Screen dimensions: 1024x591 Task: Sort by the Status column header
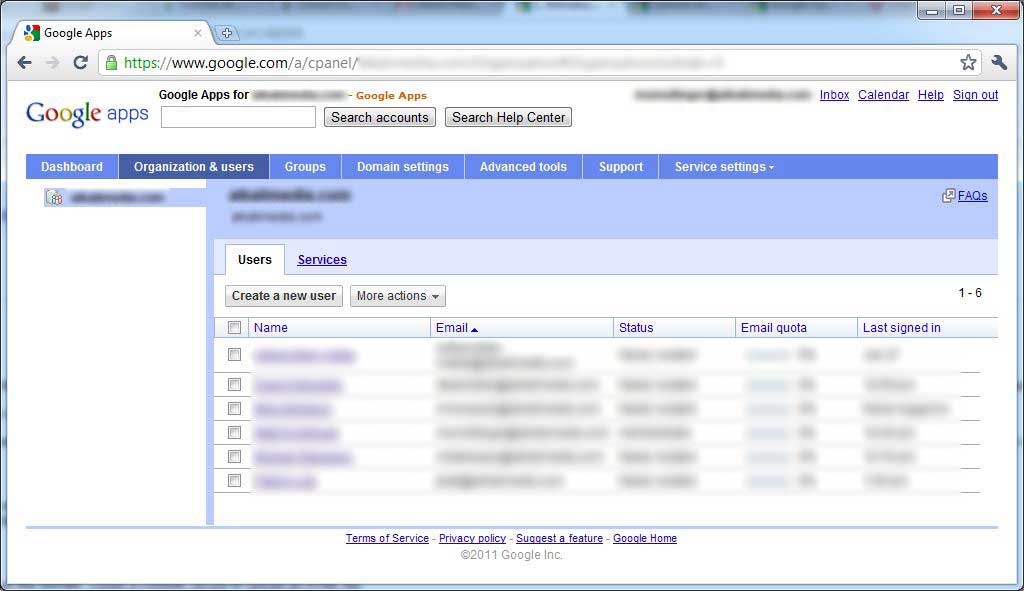(636, 328)
